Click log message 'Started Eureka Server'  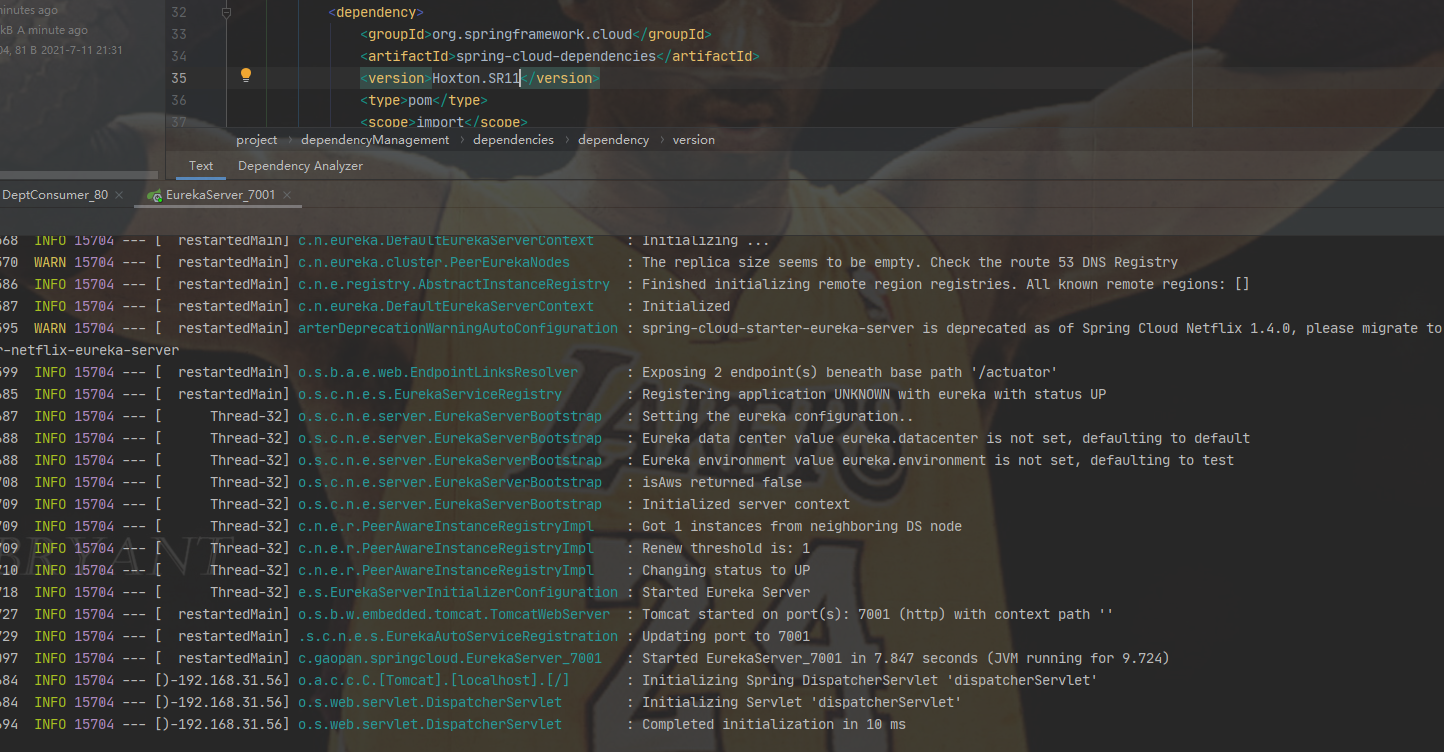726,592
